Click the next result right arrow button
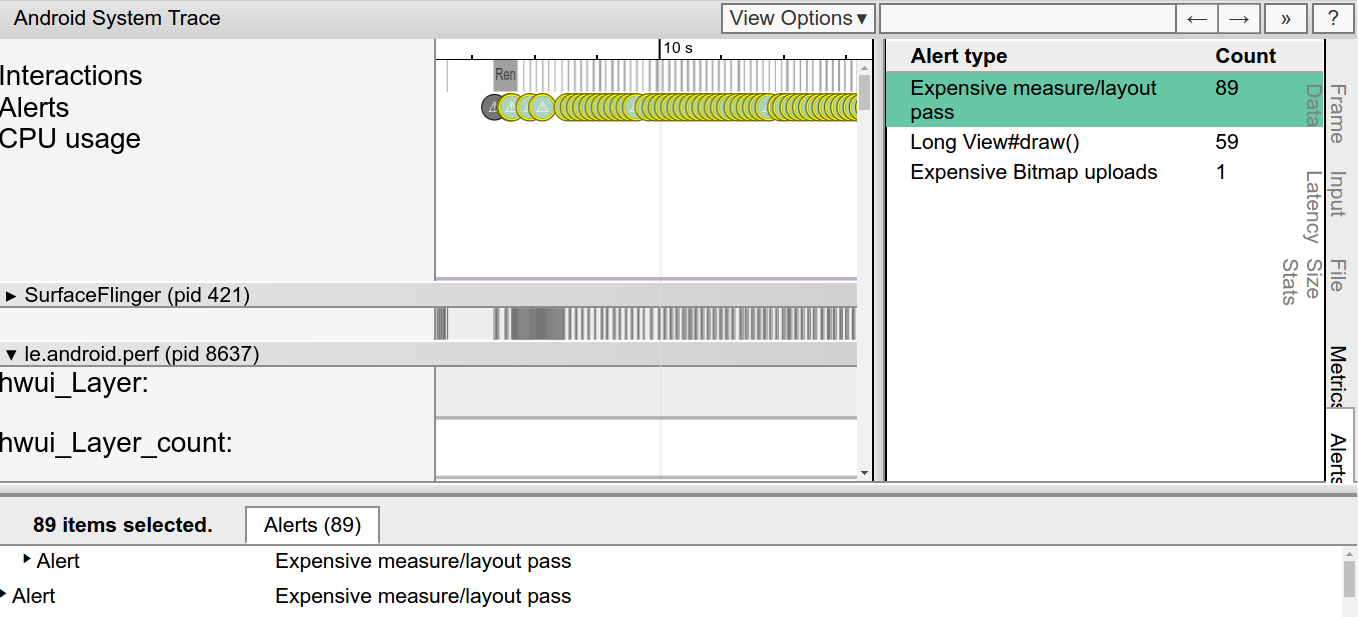Screen dimensions: 1358x617 tap(1239, 18)
